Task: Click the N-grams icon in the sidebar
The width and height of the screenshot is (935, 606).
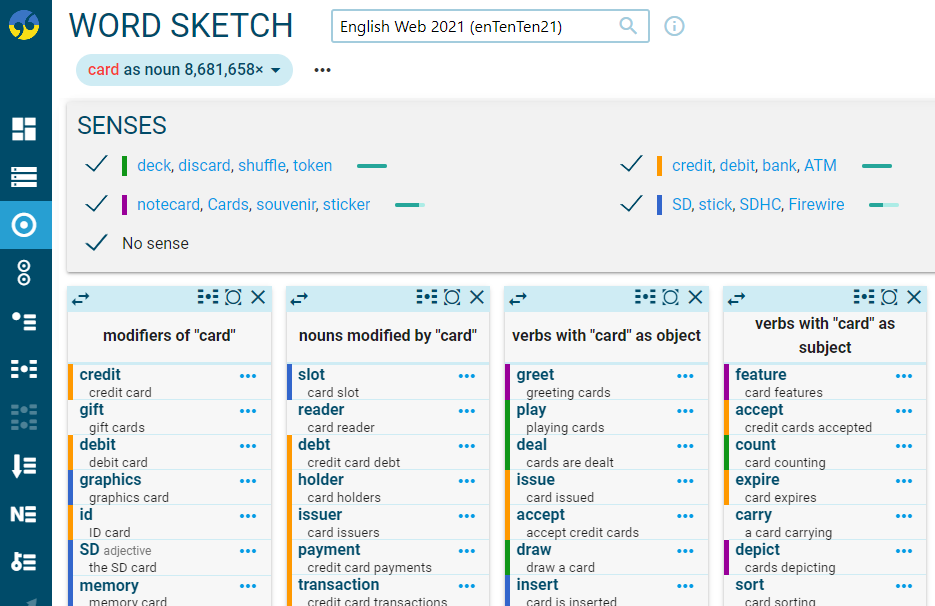Action: [24, 515]
